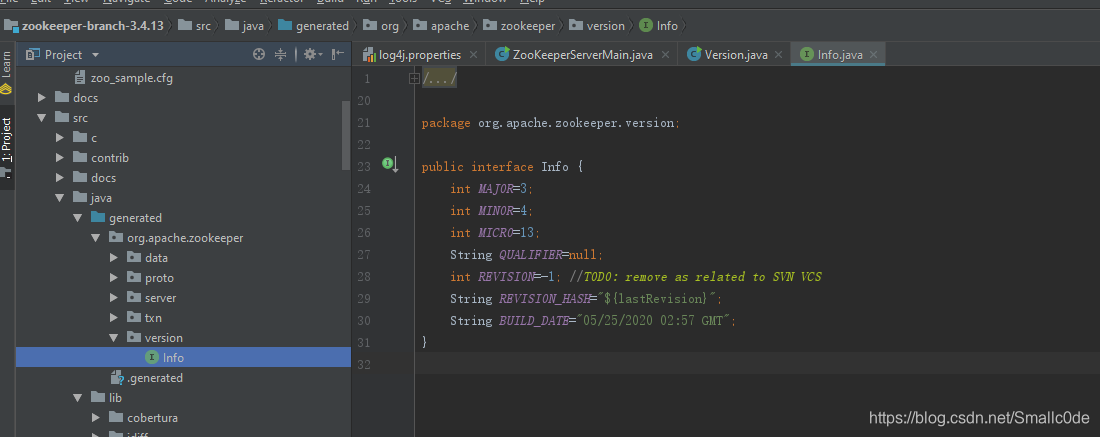Click the proto package icon

[x=134, y=278]
